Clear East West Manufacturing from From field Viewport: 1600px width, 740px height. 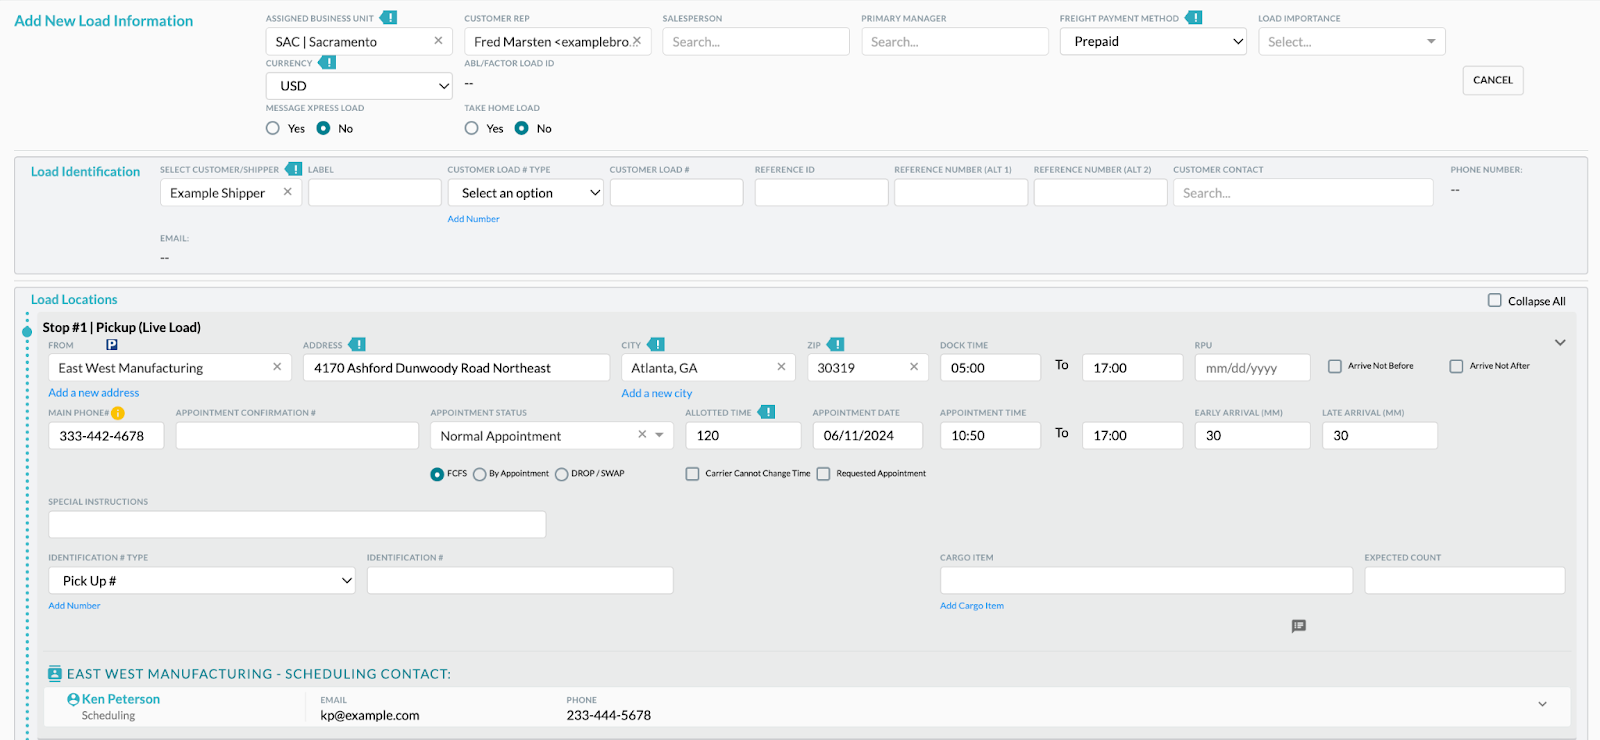point(277,367)
